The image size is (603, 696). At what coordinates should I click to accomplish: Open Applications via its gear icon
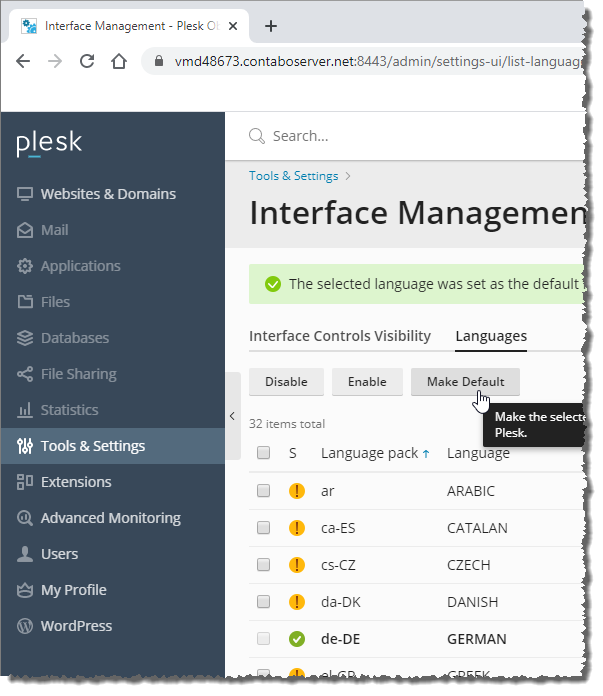25,266
